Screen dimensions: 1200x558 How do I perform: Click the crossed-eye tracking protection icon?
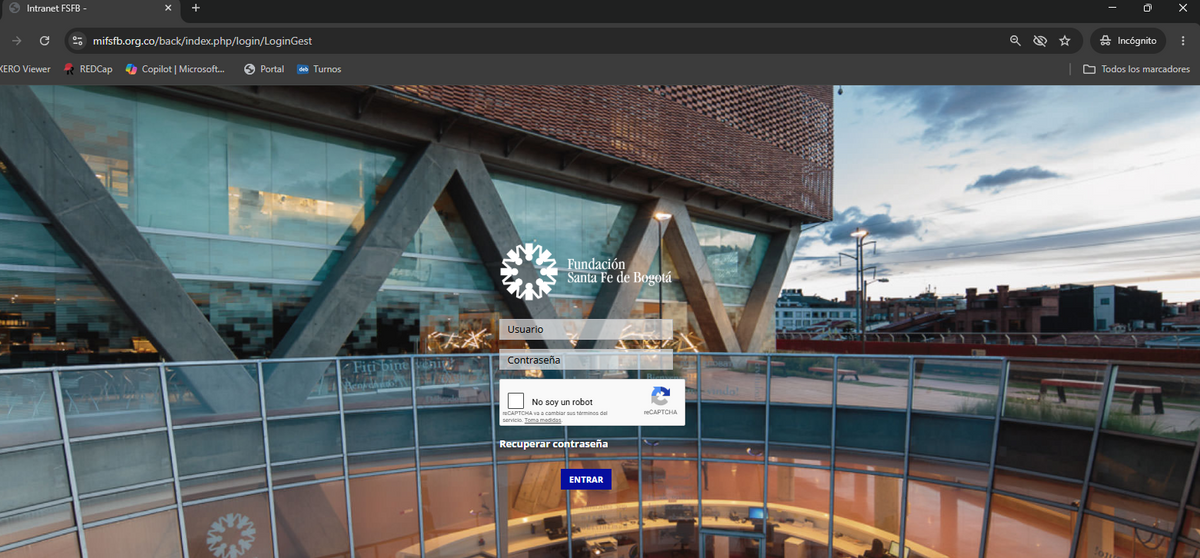(x=1040, y=41)
